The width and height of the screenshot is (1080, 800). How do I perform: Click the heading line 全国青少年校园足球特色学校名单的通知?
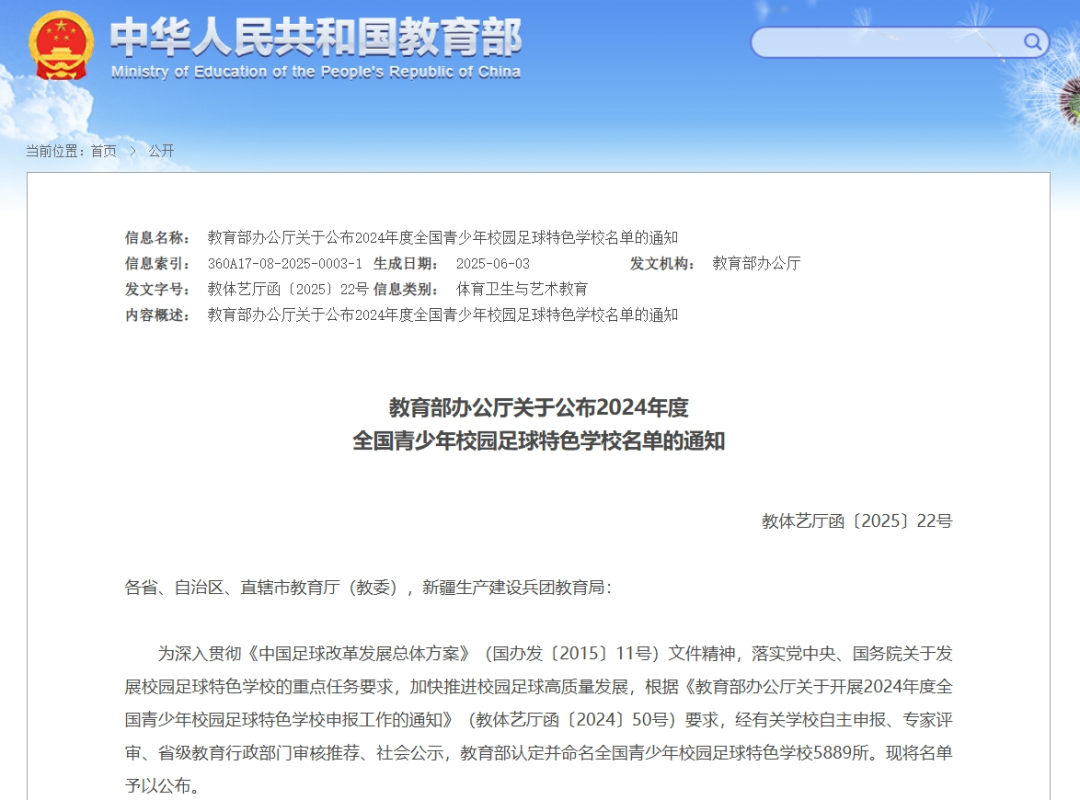pos(539,441)
